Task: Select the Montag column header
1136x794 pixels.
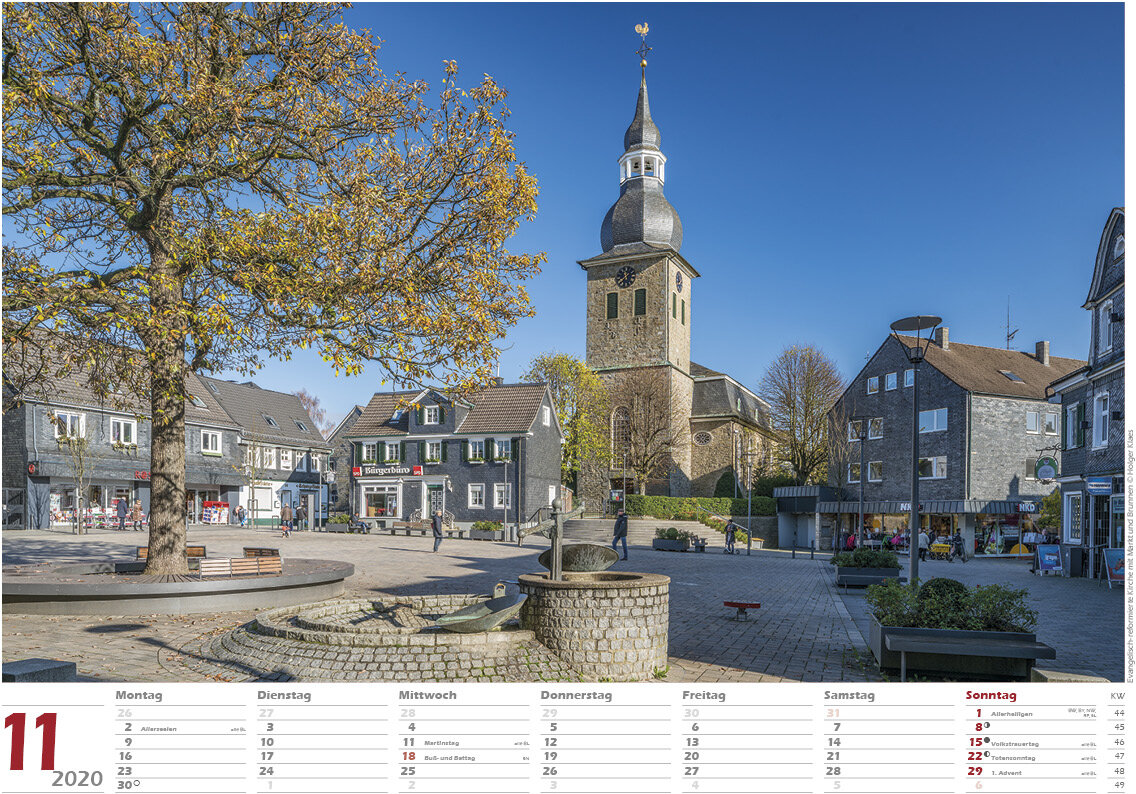Action: click(x=138, y=695)
